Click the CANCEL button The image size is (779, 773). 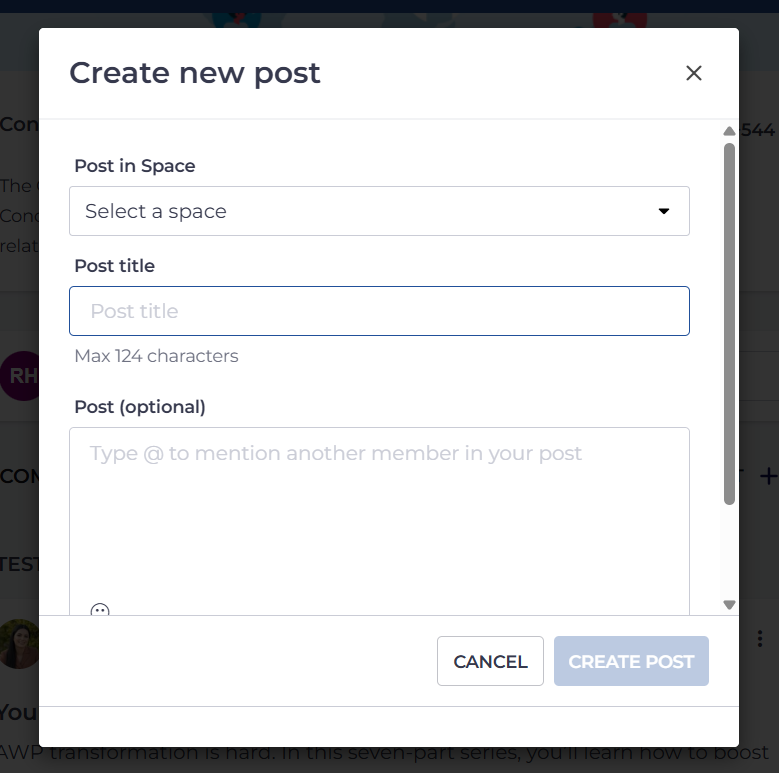490,661
